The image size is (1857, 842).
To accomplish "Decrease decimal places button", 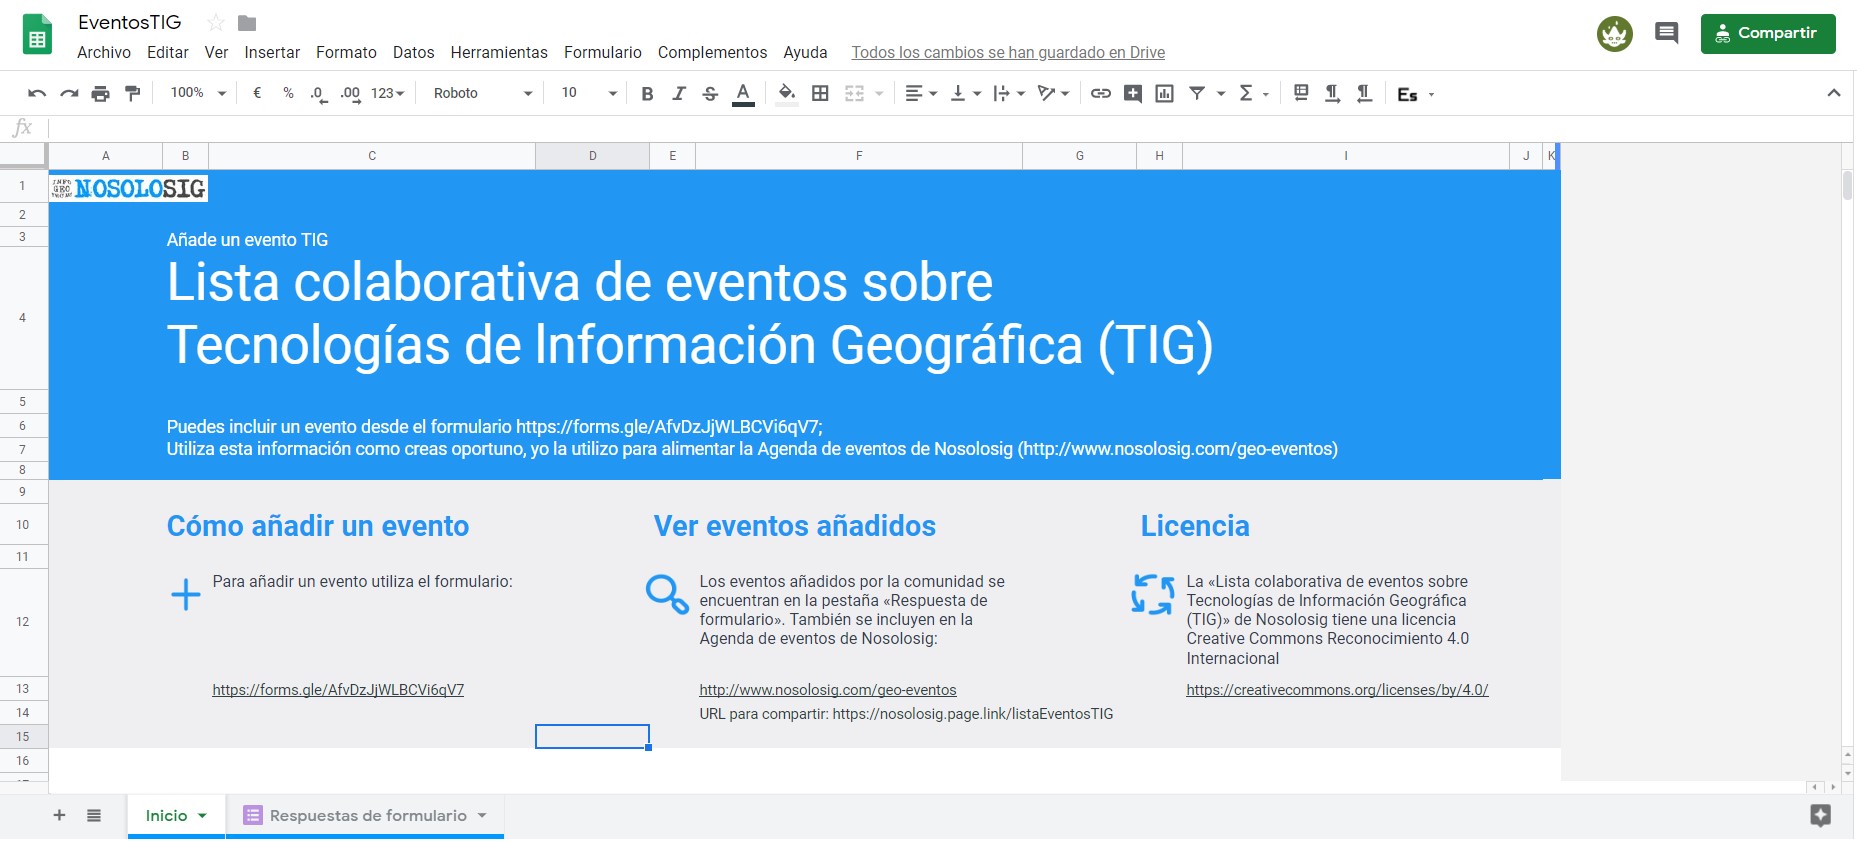I will 319,94.
